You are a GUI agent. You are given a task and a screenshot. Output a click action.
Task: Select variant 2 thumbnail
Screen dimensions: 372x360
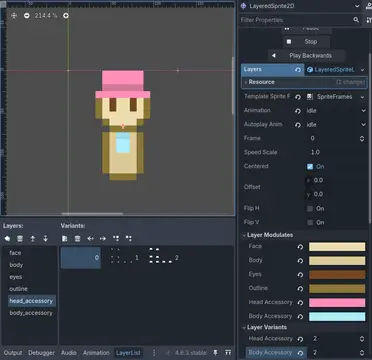pyautogui.click(x=161, y=258)
